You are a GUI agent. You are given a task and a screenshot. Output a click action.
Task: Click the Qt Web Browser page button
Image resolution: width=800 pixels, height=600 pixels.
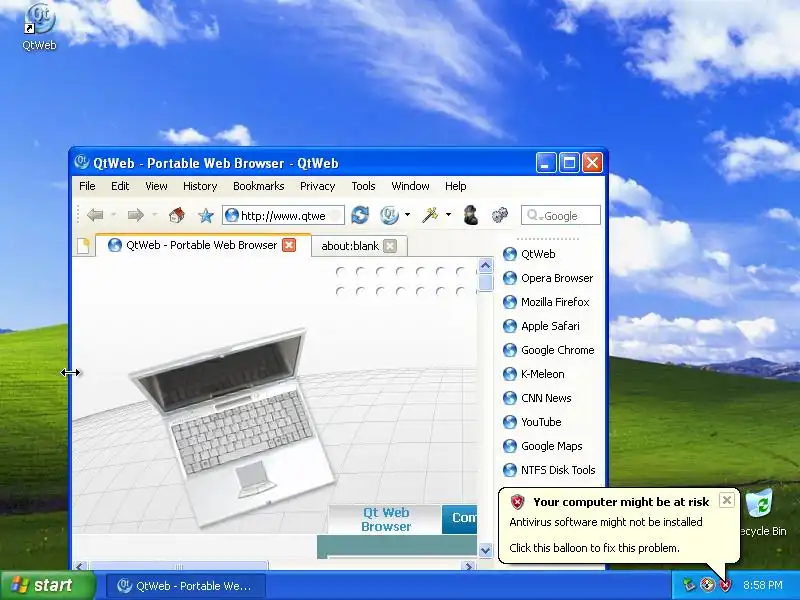386,519
